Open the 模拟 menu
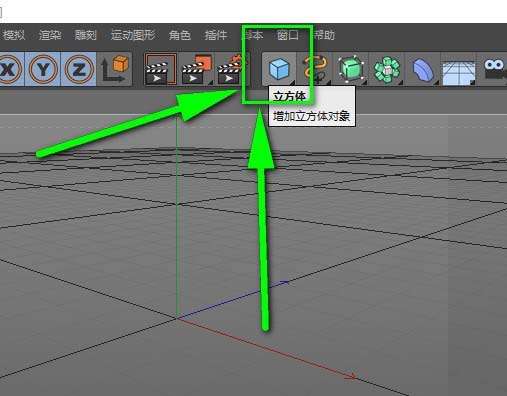507x396 pixels. point(13,35)
